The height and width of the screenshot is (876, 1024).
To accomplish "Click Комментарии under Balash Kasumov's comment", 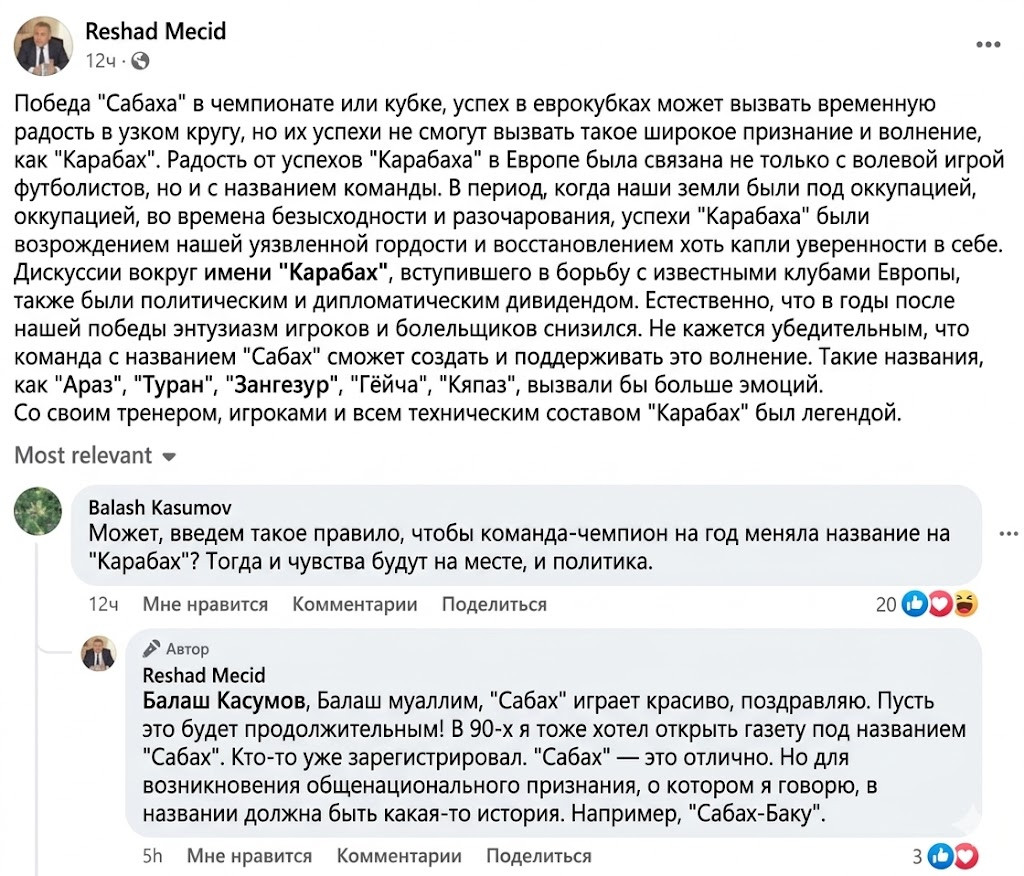I will click(x=355, y=604).
